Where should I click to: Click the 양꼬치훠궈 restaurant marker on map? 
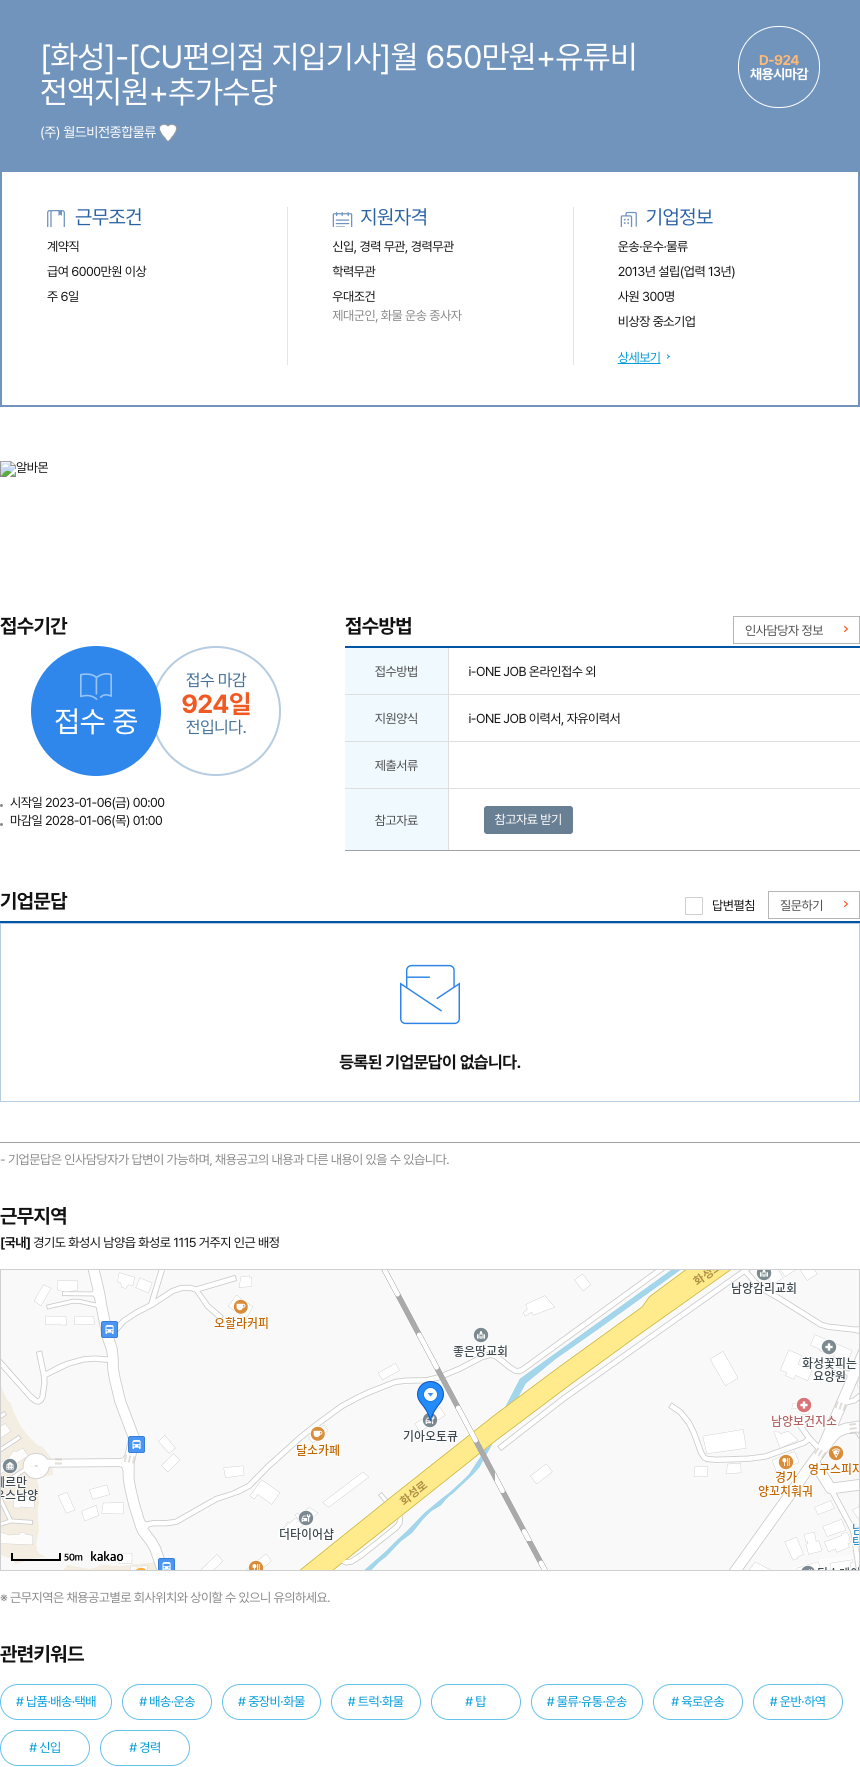[786, 1462]
